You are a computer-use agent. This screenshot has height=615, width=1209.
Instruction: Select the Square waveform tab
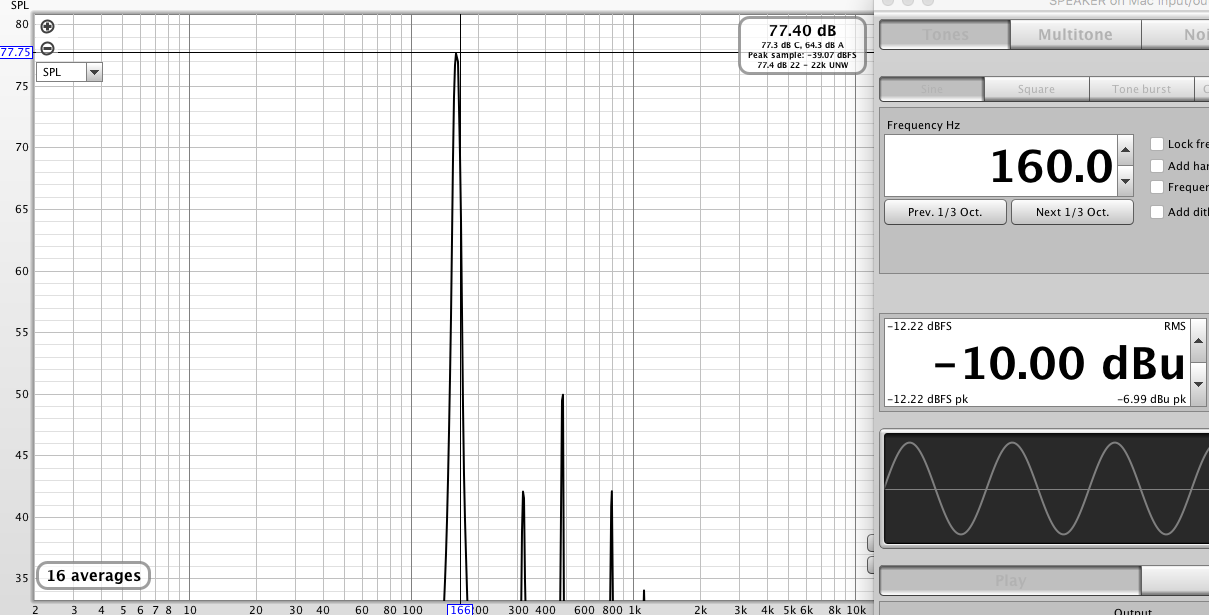tap(1036, 89)
